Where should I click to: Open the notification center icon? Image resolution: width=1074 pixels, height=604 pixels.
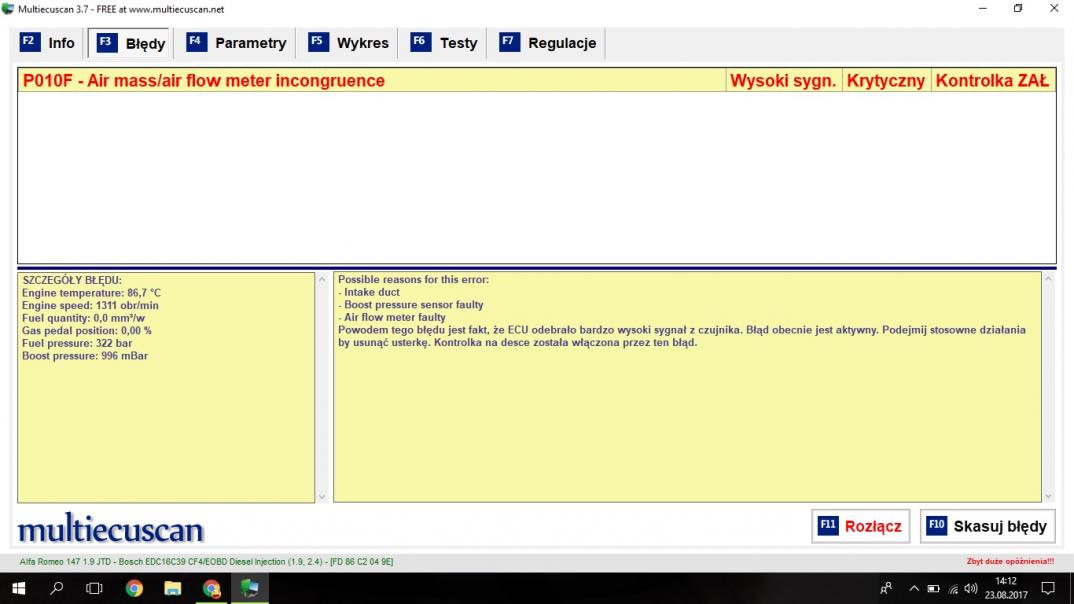(x=1048, y=588)
